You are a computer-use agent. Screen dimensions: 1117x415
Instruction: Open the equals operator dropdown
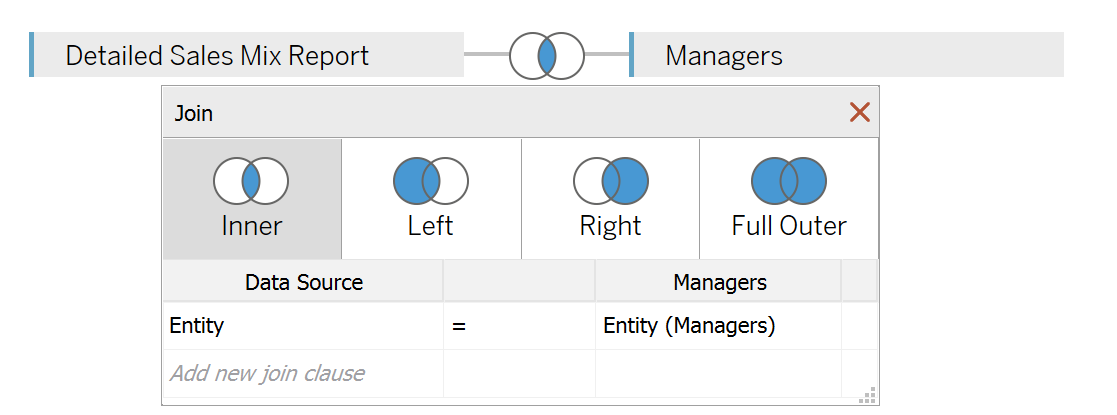tap(519, 326)
